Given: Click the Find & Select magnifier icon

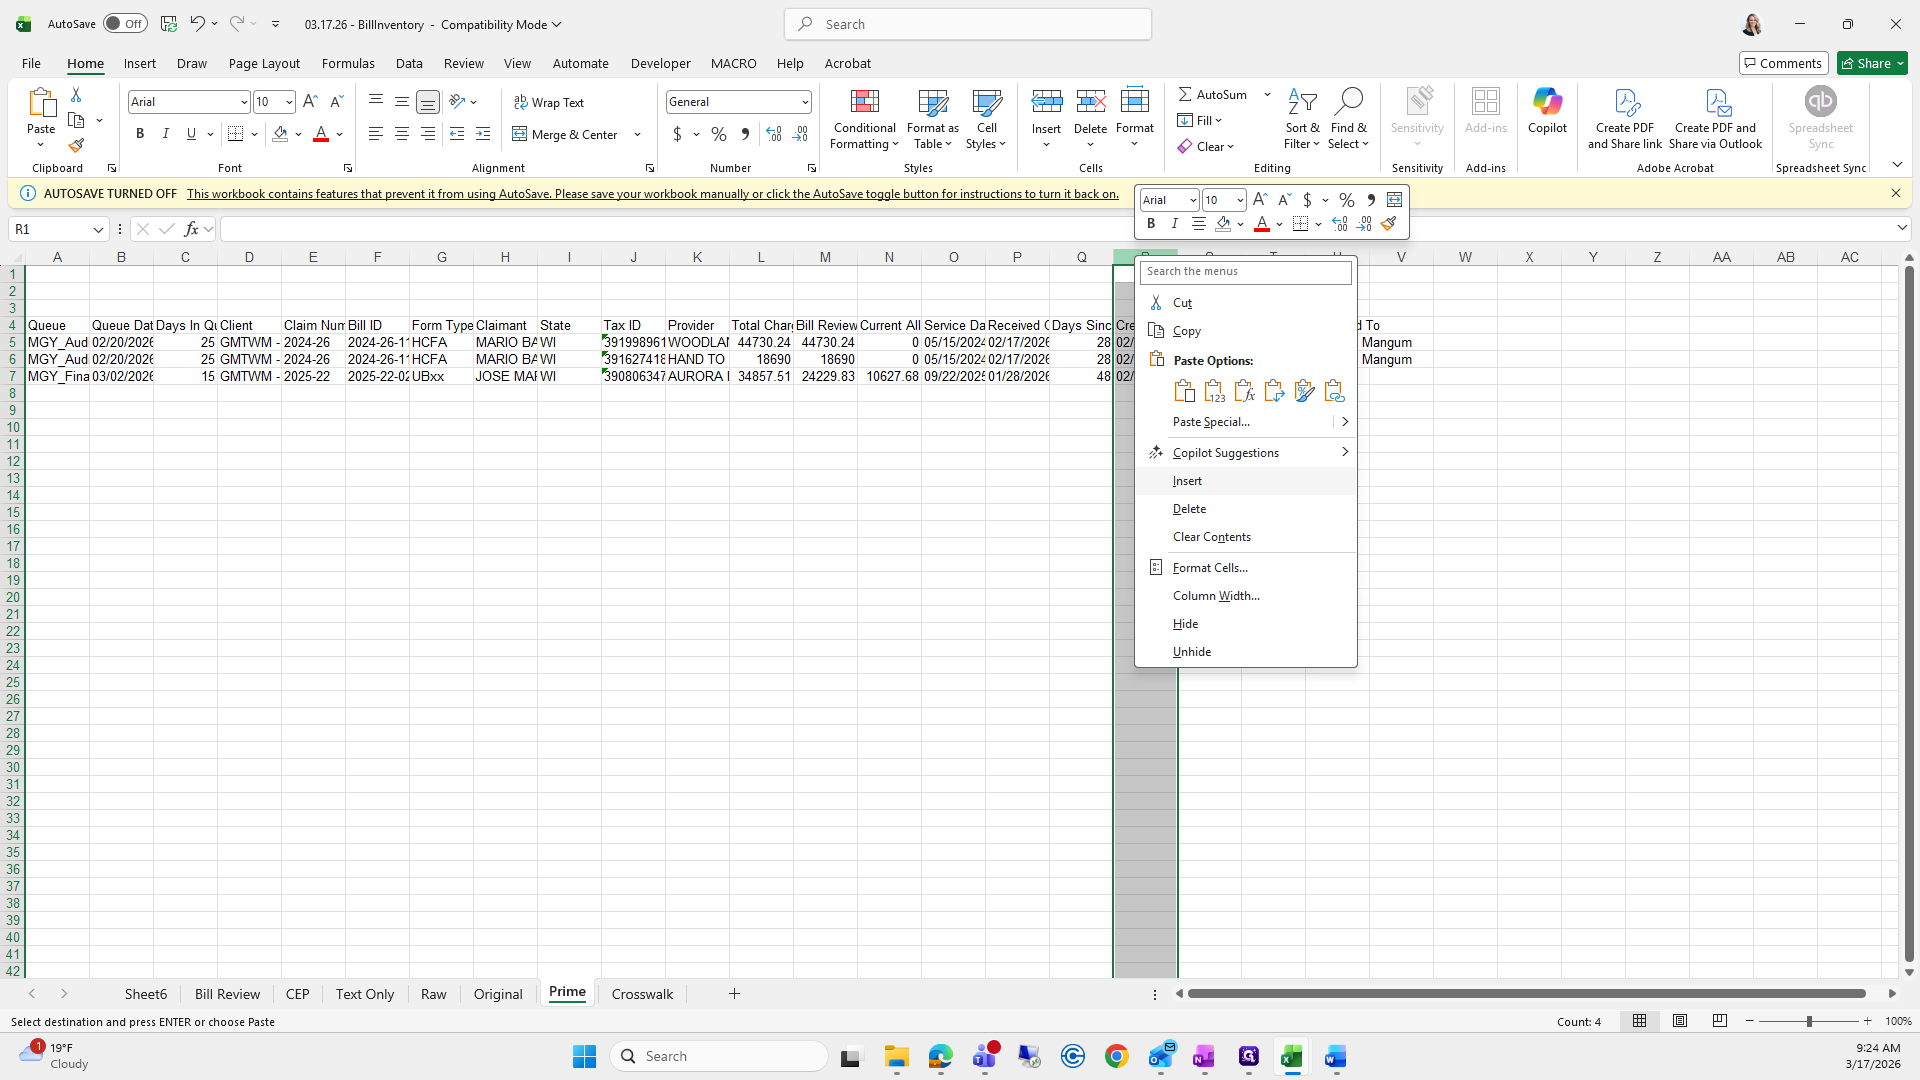Looking at the screenshot, I should [x=1348, y=102].
